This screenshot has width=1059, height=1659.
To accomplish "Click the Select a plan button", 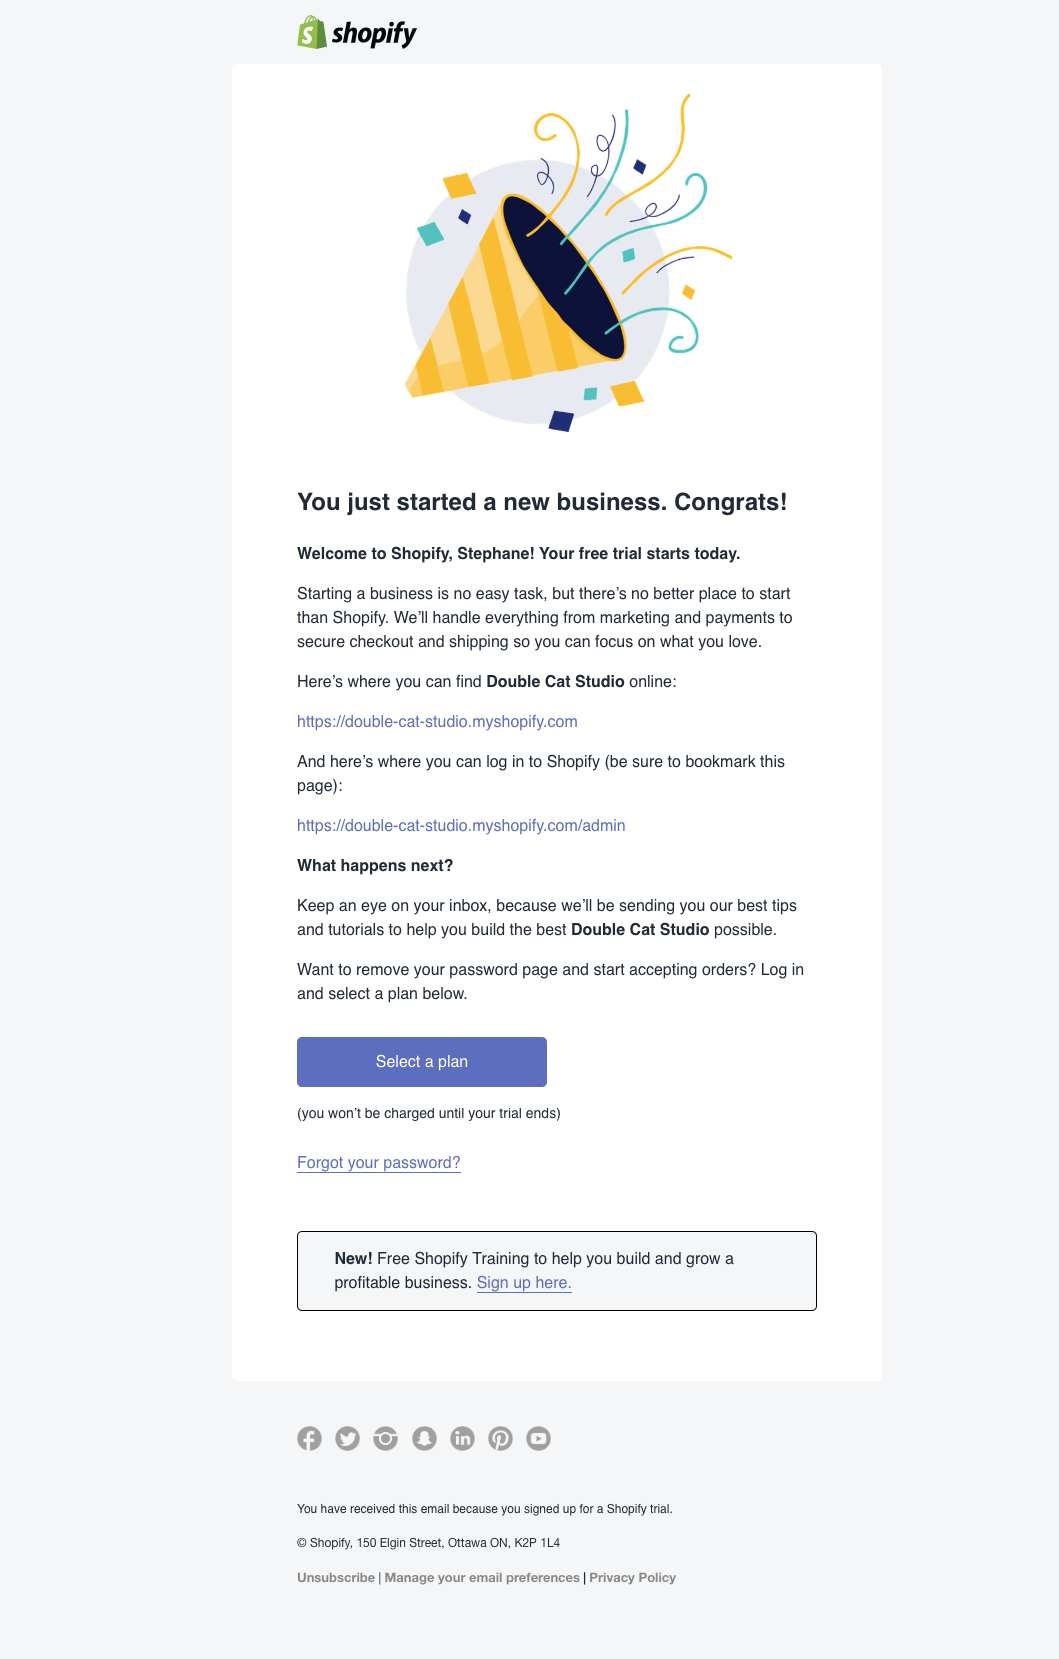I will click(x=422, y=1062).
